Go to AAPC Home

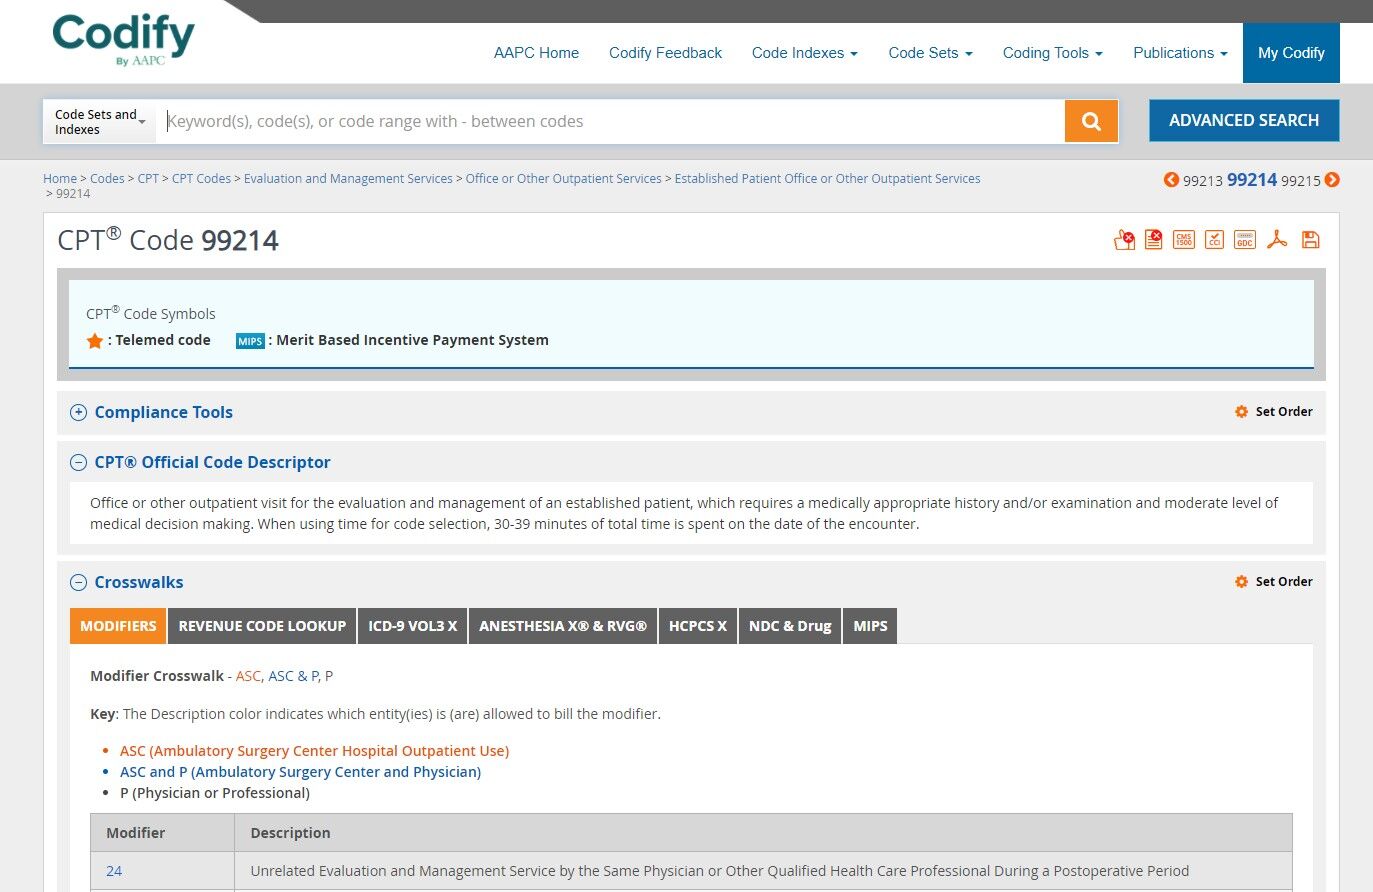[x=536, y=53]
